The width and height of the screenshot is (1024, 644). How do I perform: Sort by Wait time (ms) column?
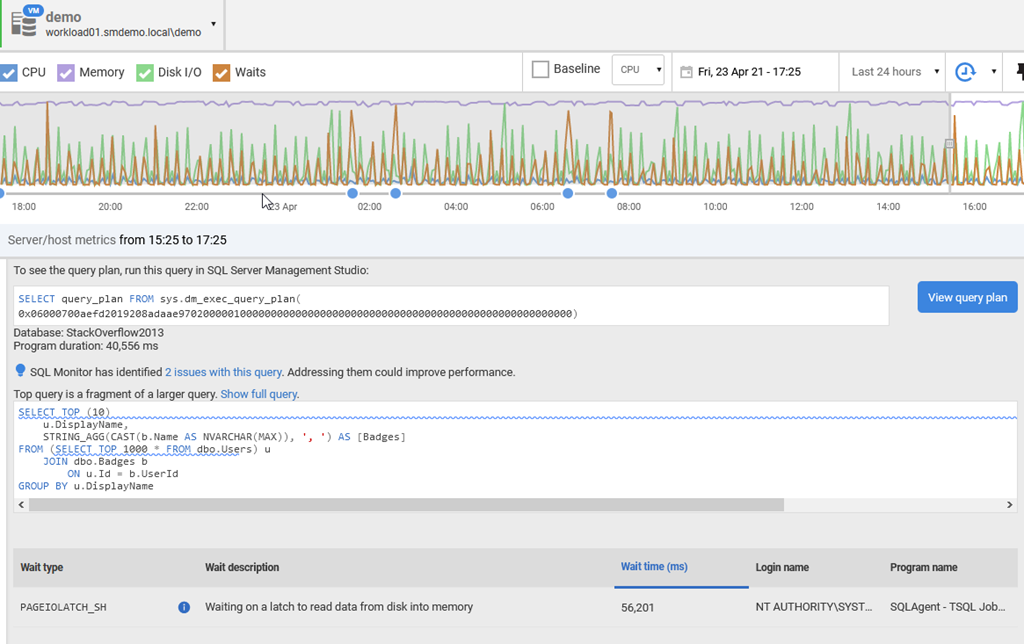pyautogui.click(x=654, y=567)
